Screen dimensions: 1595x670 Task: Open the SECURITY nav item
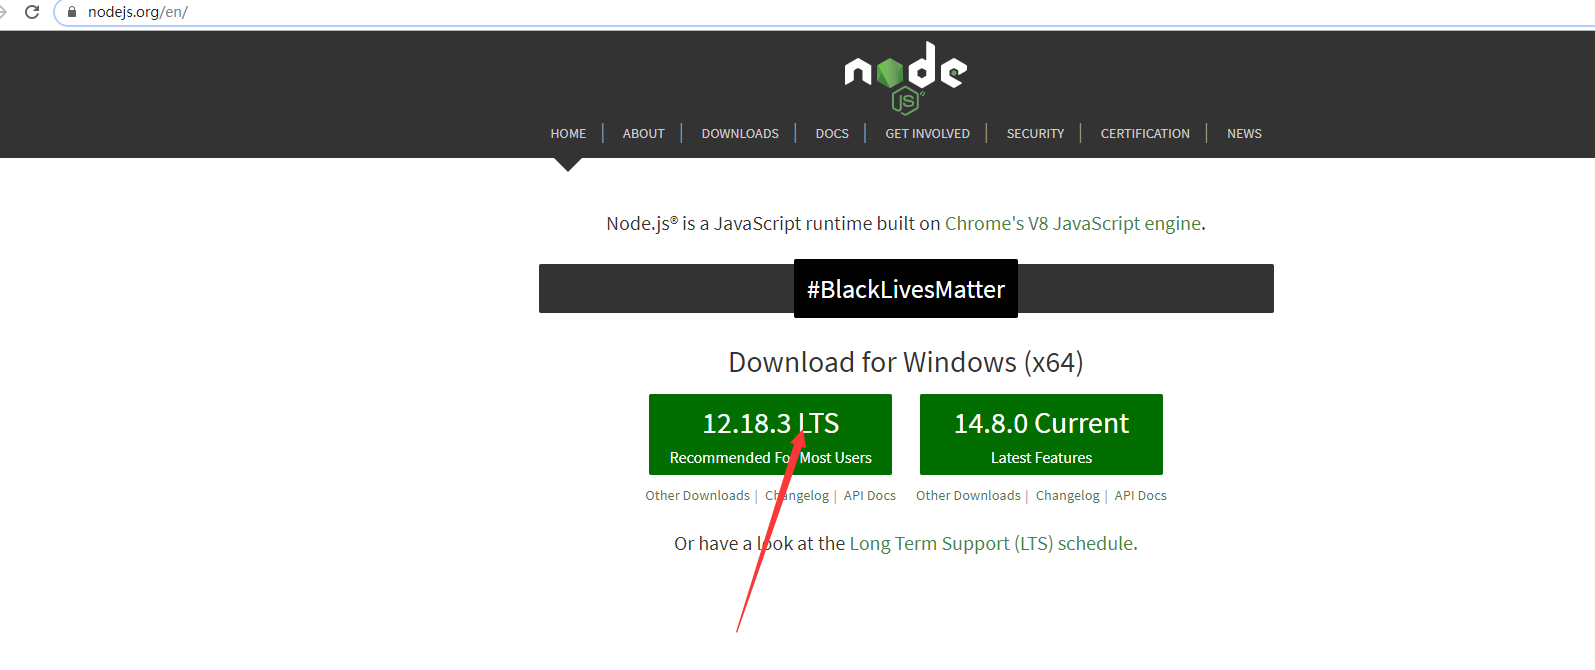(x=1035, y=134)
